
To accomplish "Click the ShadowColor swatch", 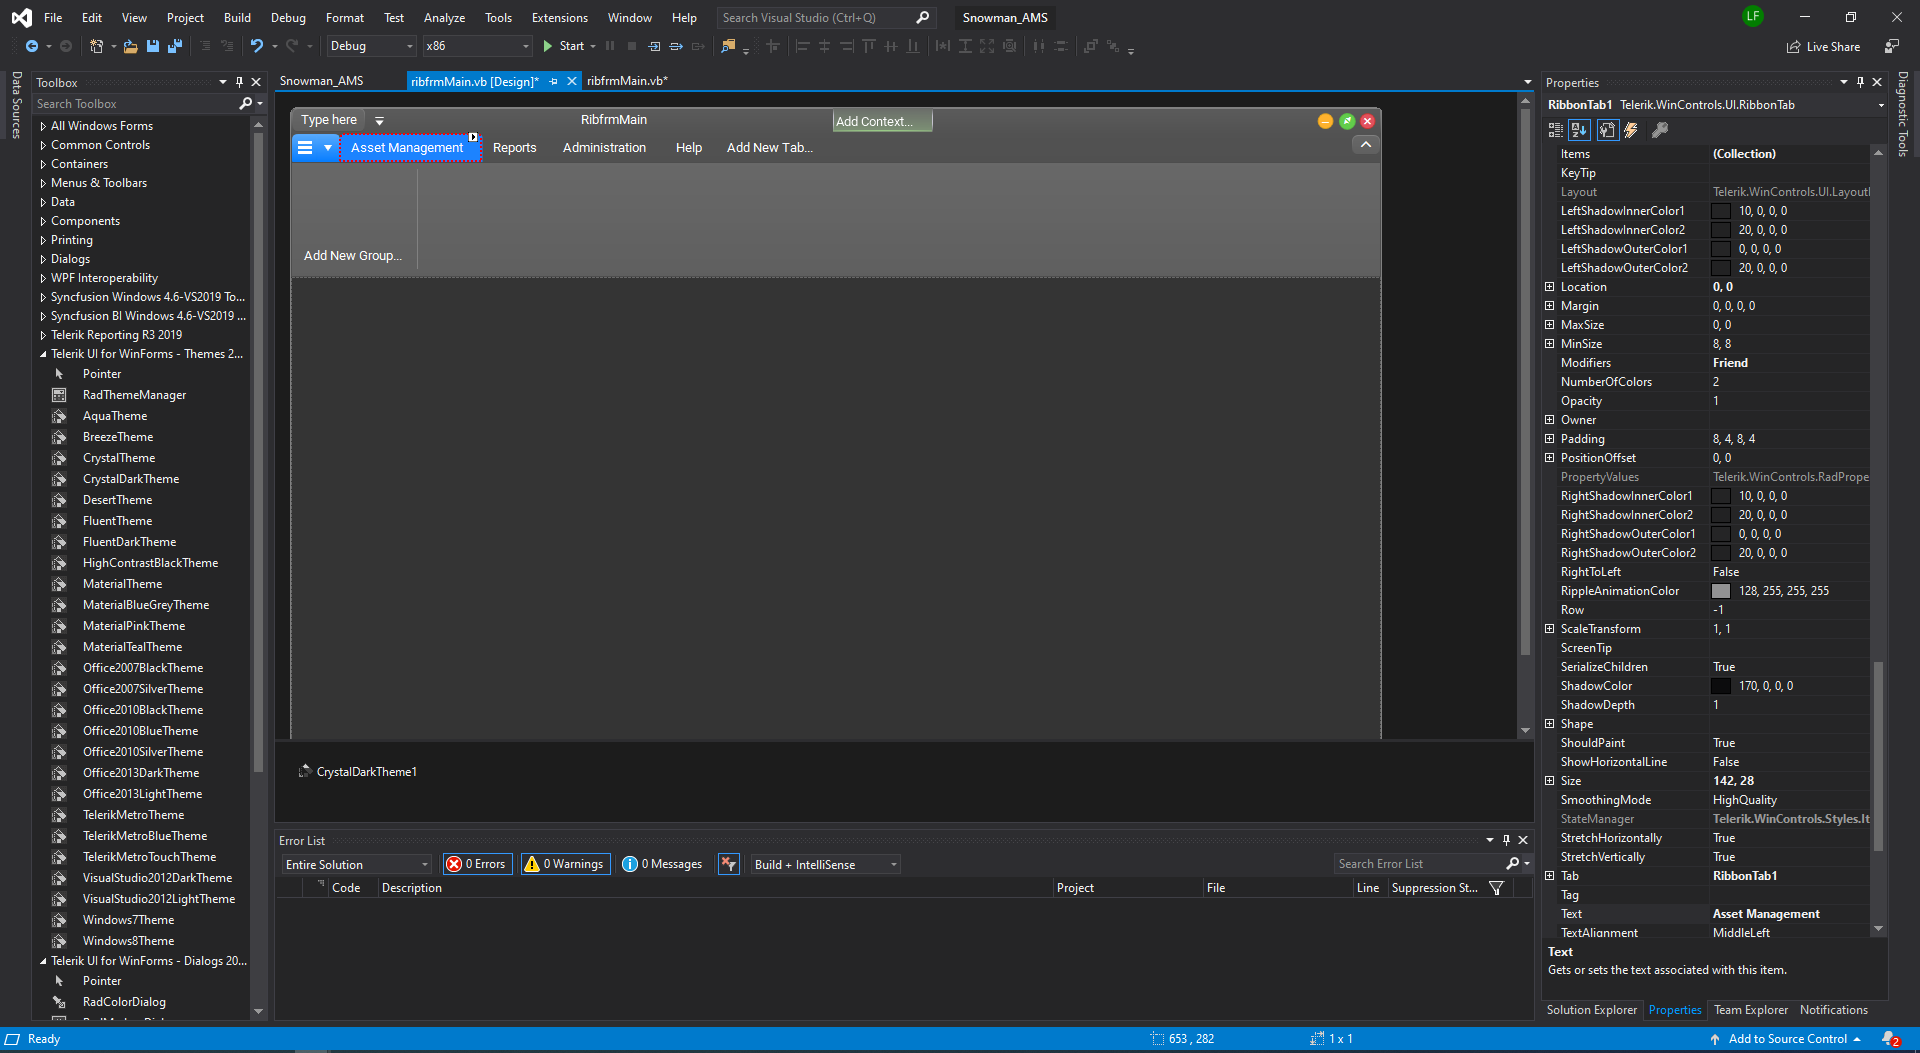I will [1721, 686].
